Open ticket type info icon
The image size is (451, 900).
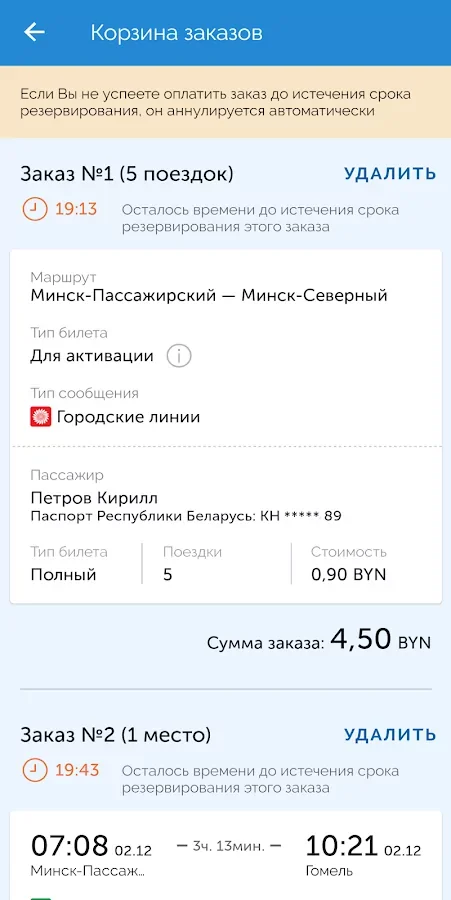pos(178,356)
